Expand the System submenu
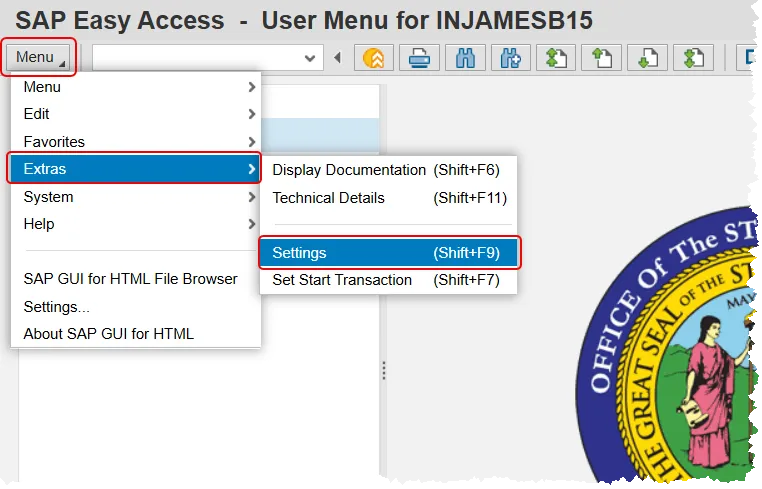The image size is (762, 489). click(136, 197)
